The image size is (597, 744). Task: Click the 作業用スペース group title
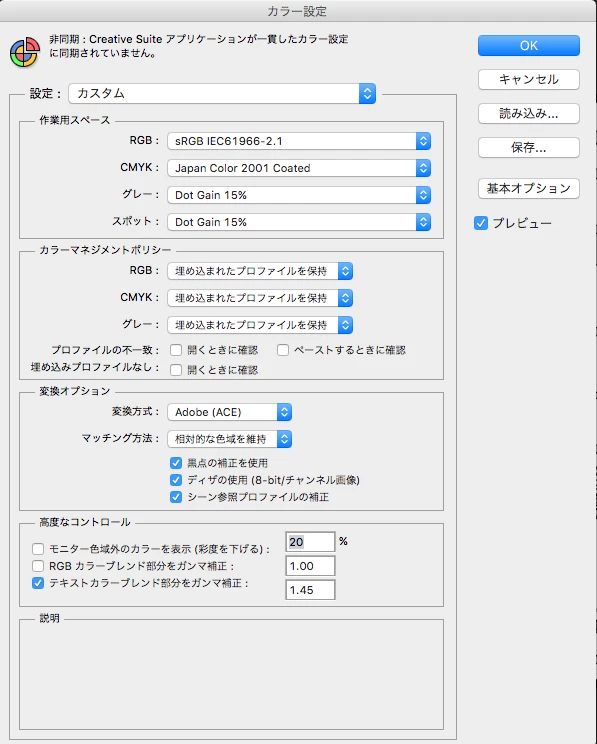pos(75,120)
